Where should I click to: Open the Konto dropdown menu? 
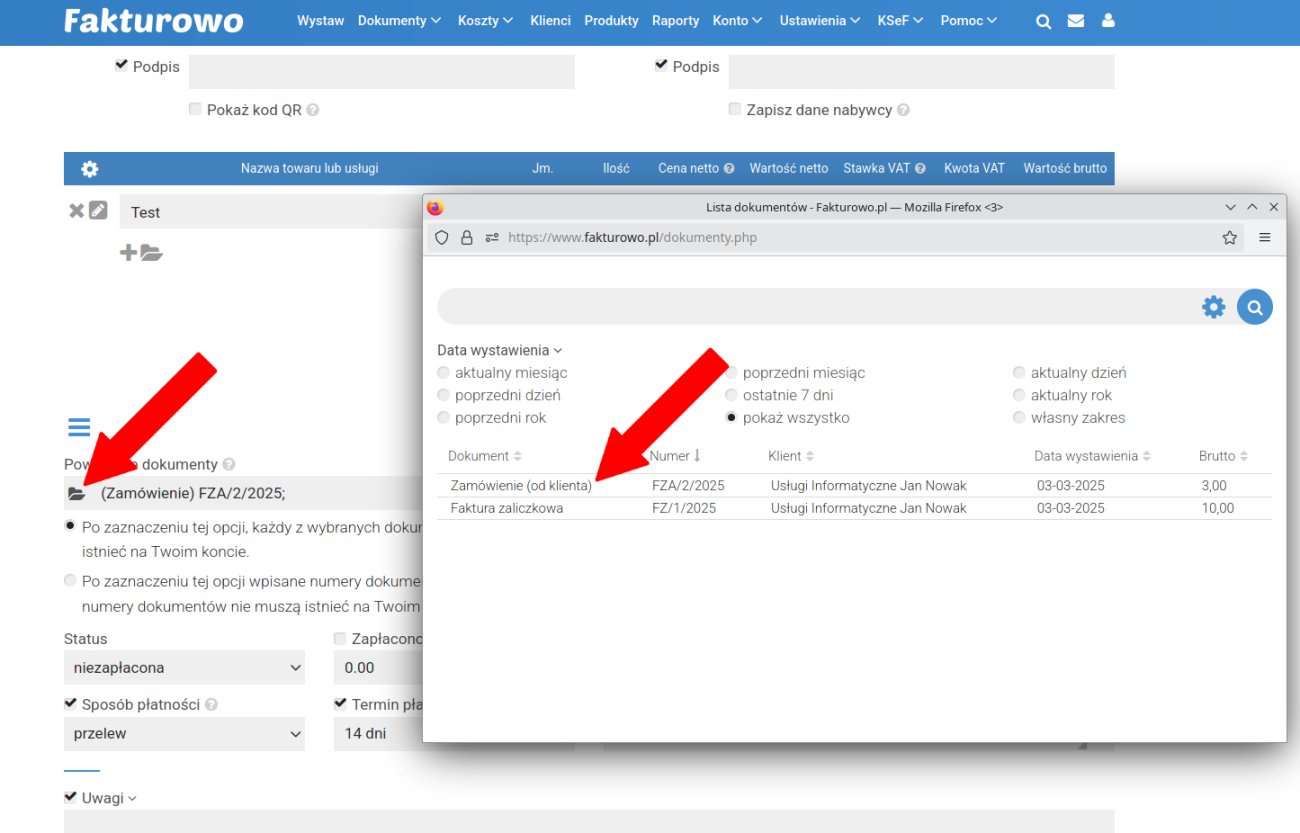[737, 21]
